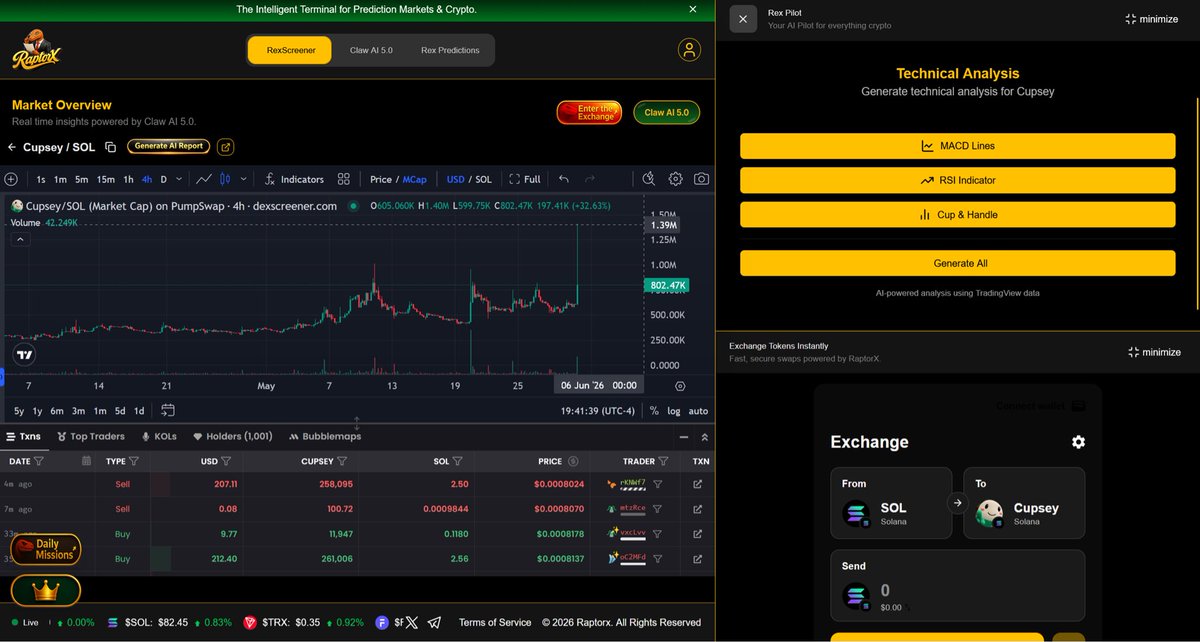Open the pair in a new window icon
The image size is (1200, 642).
(225, 147)
